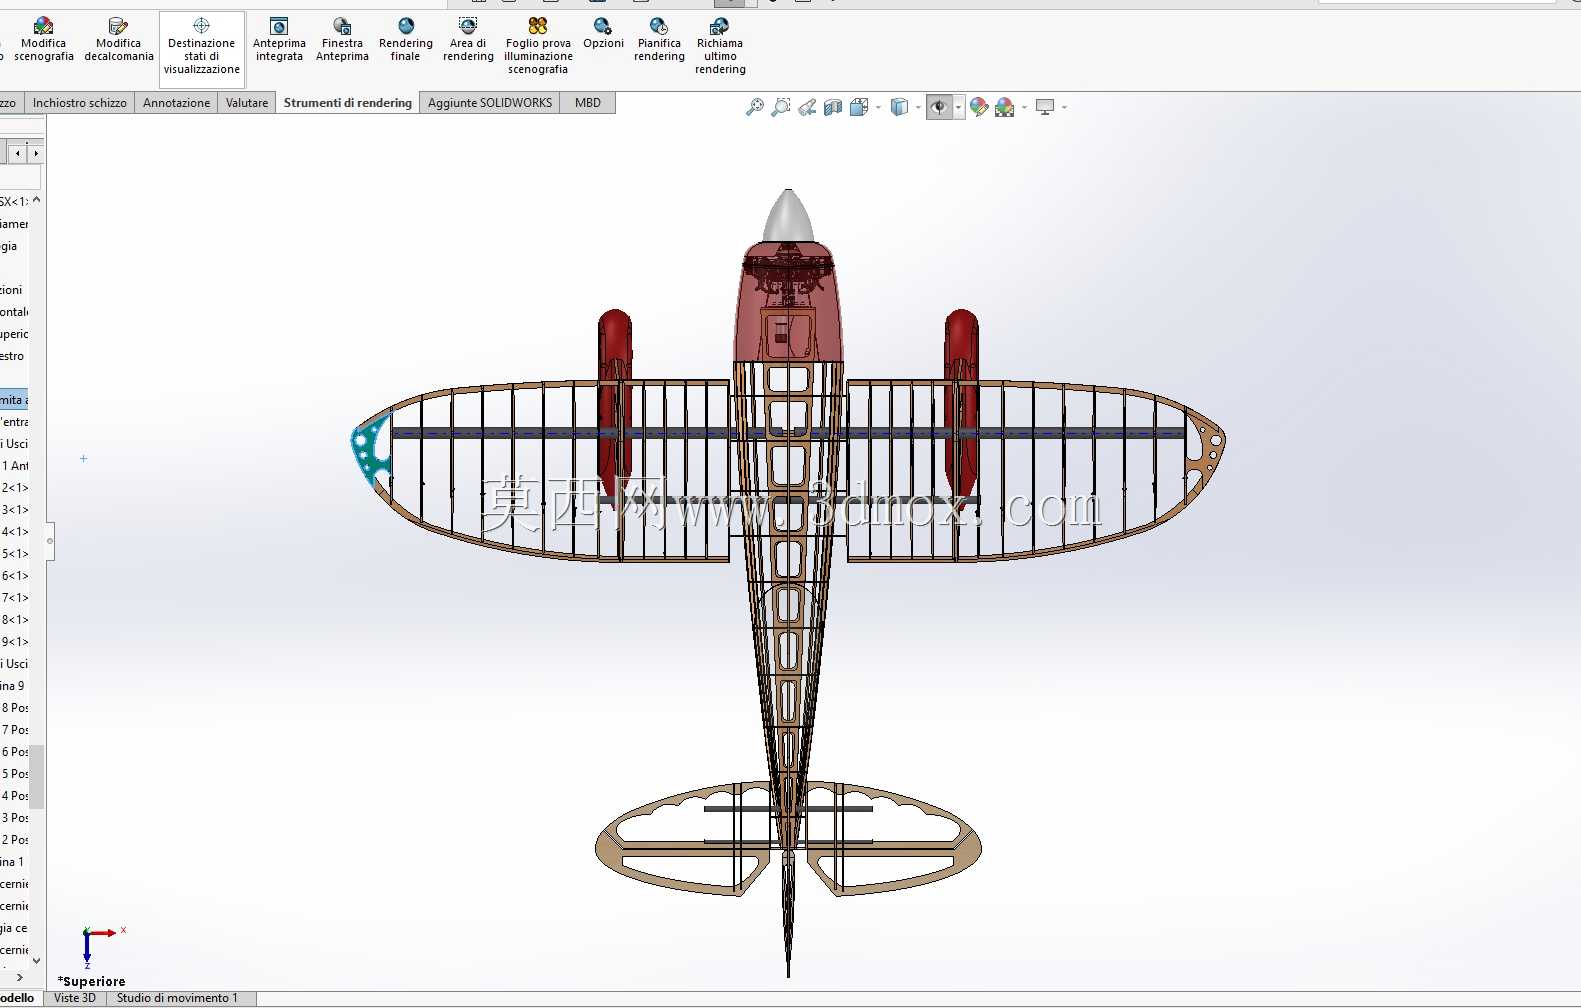Click Display Style cube icon
The width and height of the screenshot is (1581, 1008).
click(900, 107)
